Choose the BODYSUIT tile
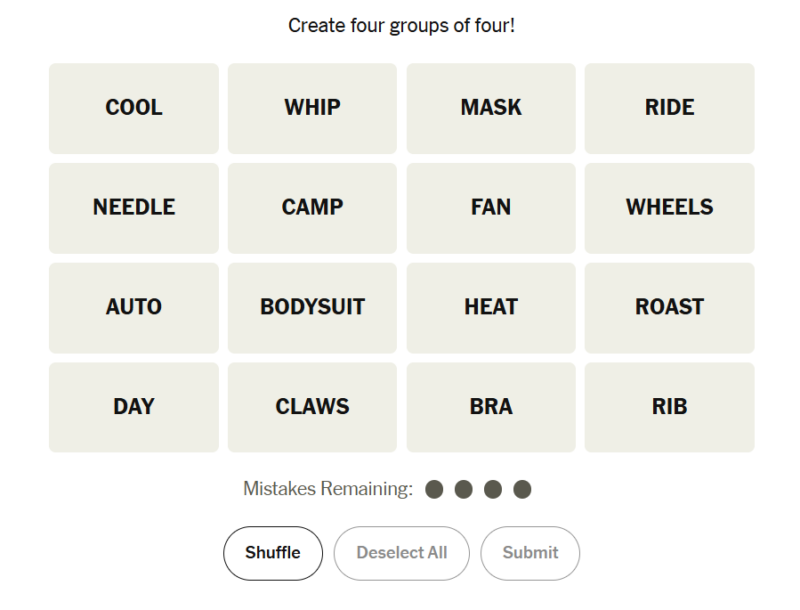The image size is (800, 610). click(312, 307)
